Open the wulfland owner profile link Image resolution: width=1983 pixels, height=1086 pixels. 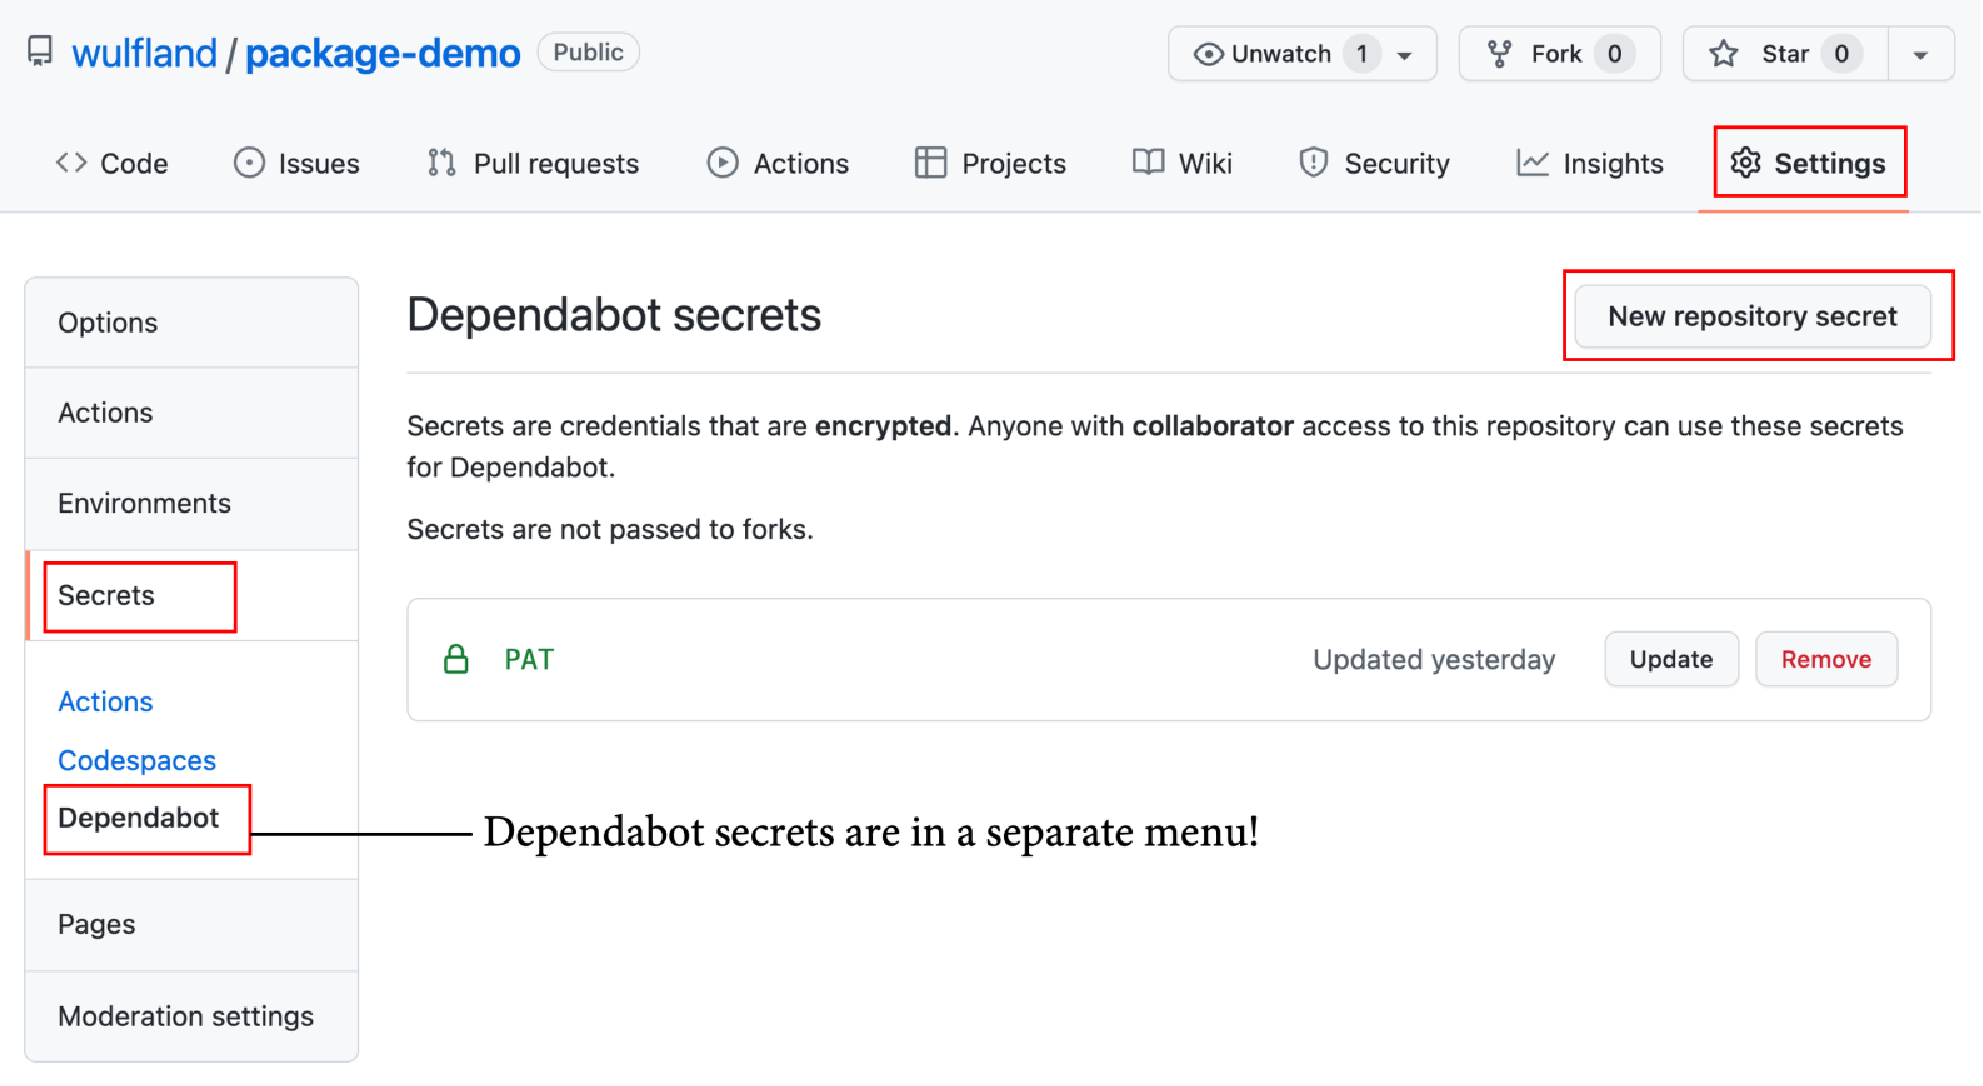pos(144,53)
